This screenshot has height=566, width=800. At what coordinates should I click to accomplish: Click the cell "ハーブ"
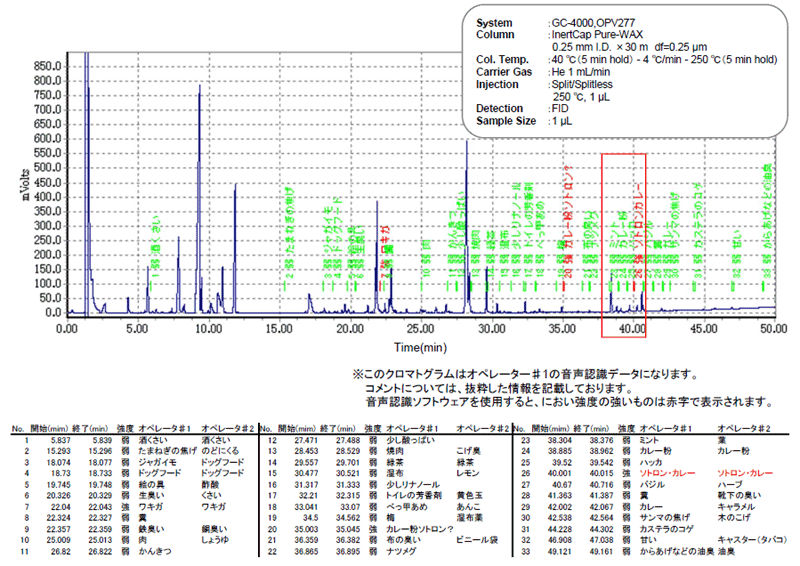pos(729,485)
